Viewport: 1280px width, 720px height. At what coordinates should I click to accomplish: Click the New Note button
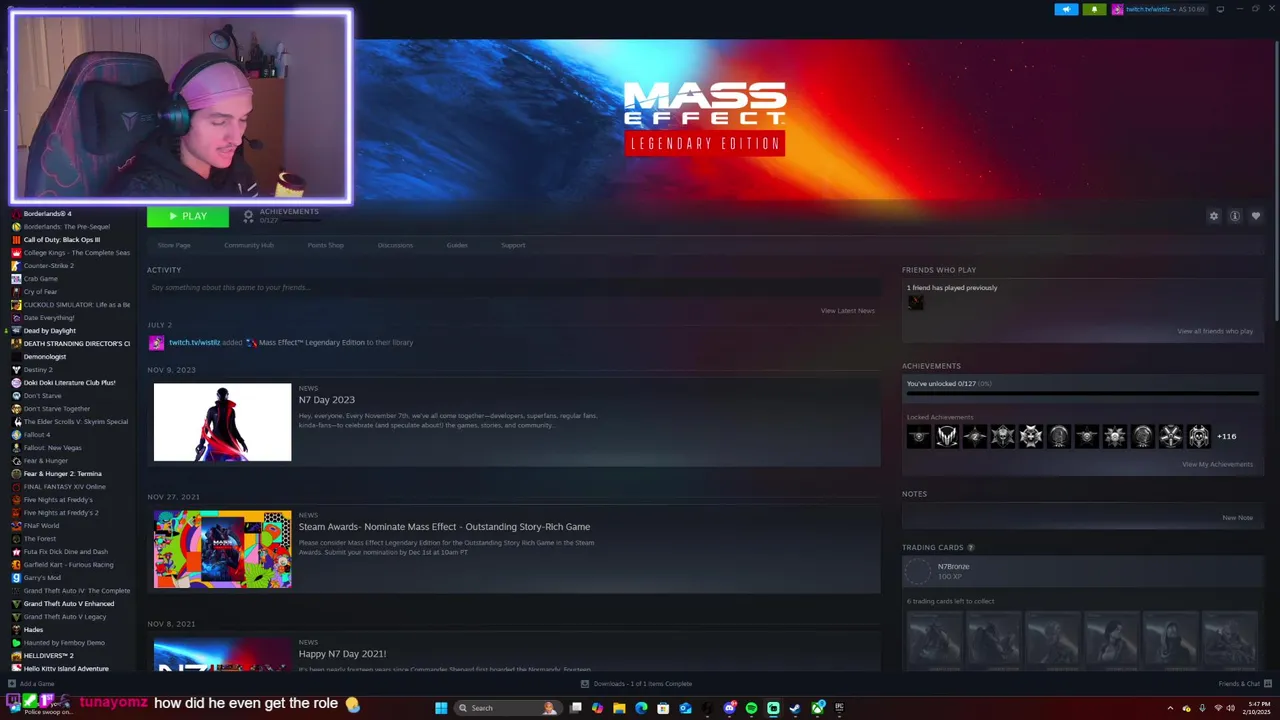1237,518
